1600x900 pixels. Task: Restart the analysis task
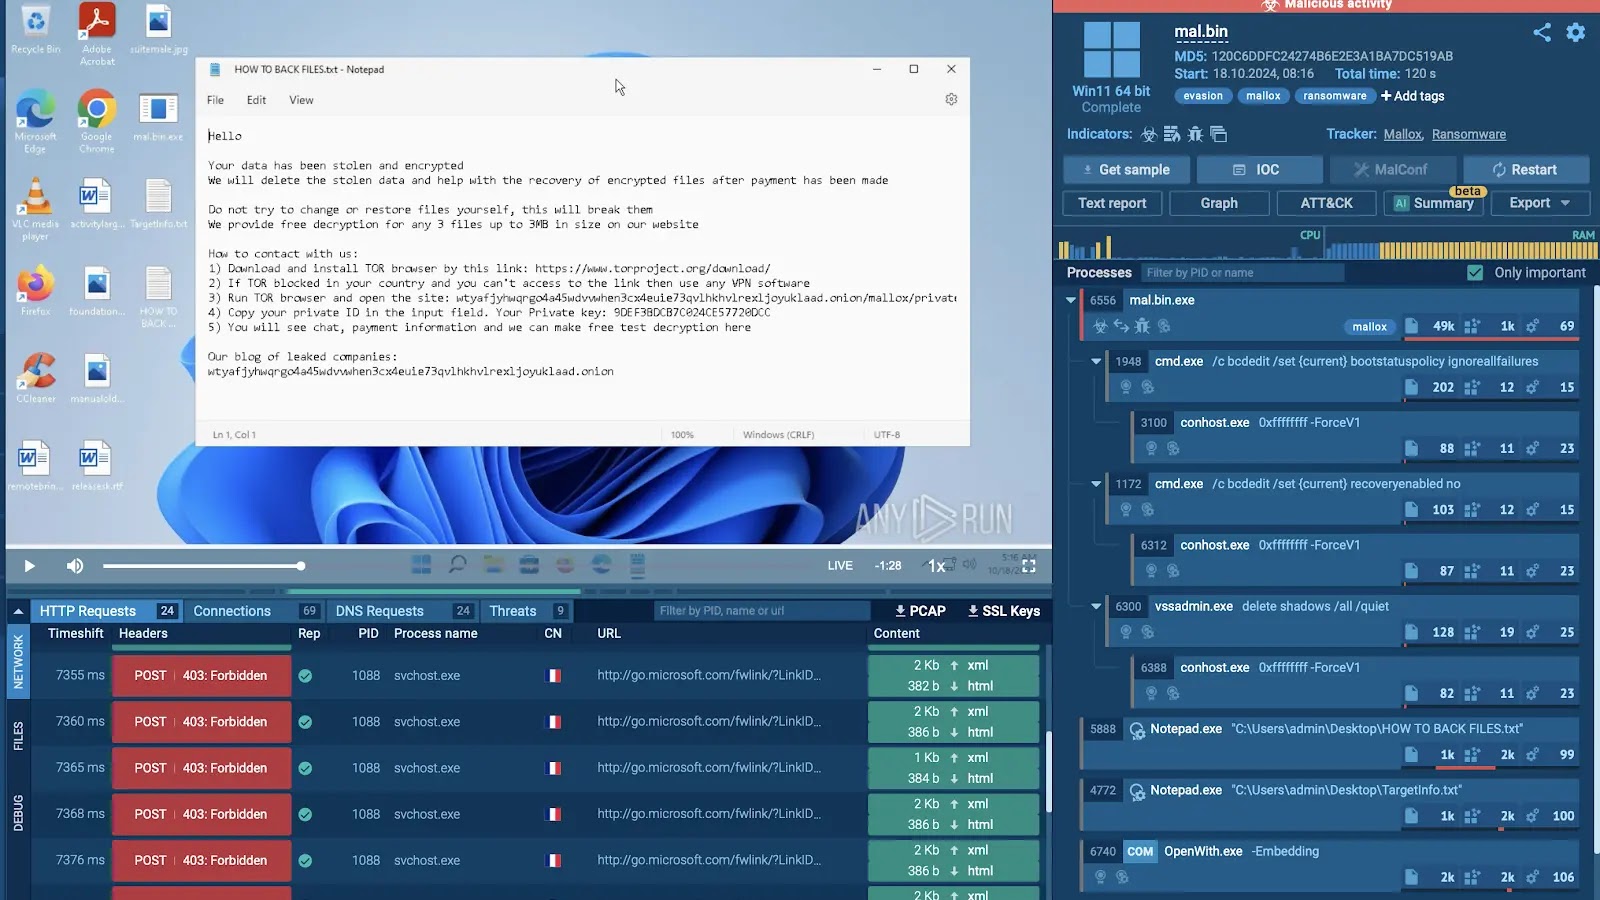coord(1525,170)
